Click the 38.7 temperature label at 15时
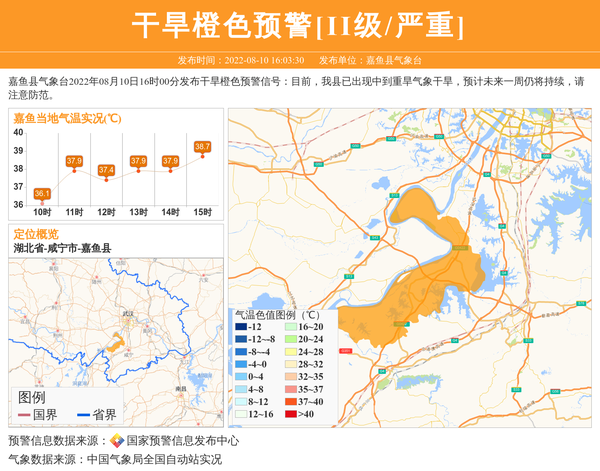This screenshot has width=600, height=471. (202, 147)
